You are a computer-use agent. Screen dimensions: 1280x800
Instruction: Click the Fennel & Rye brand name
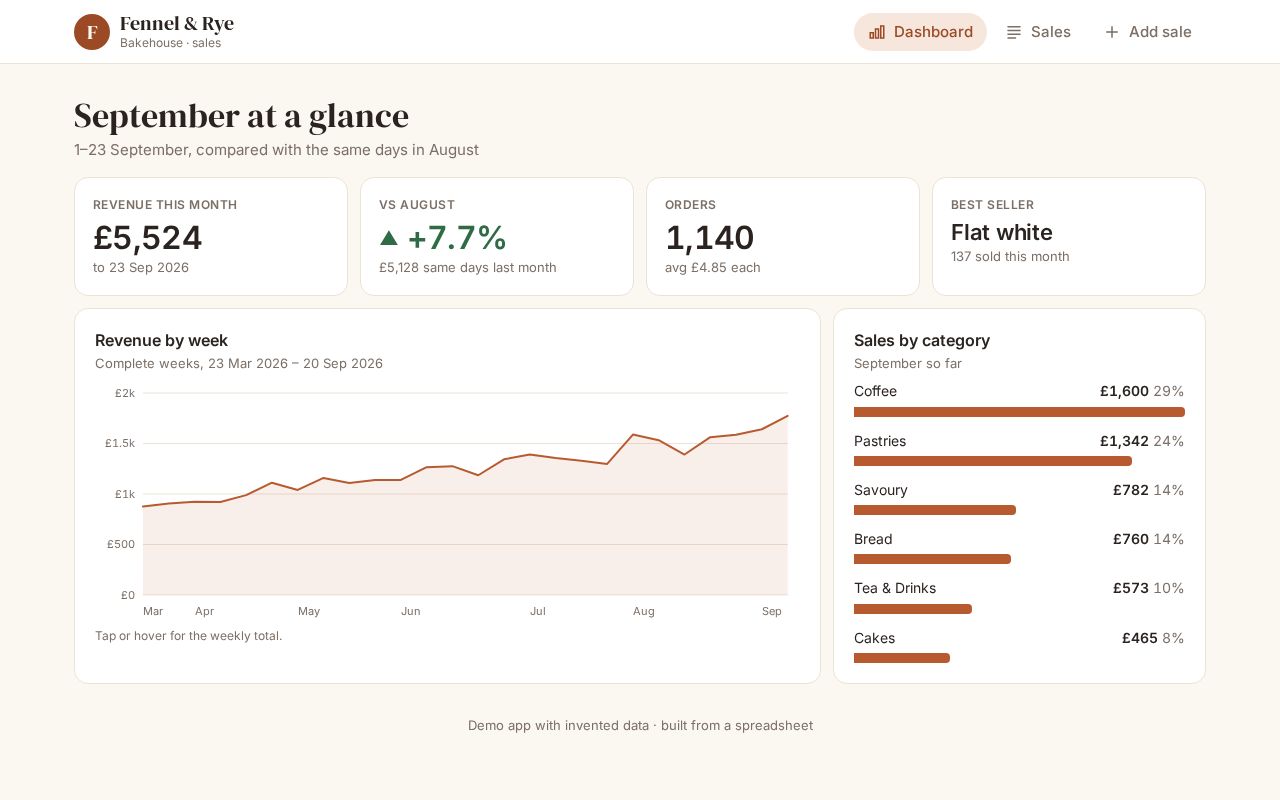(x=177, y=24)
